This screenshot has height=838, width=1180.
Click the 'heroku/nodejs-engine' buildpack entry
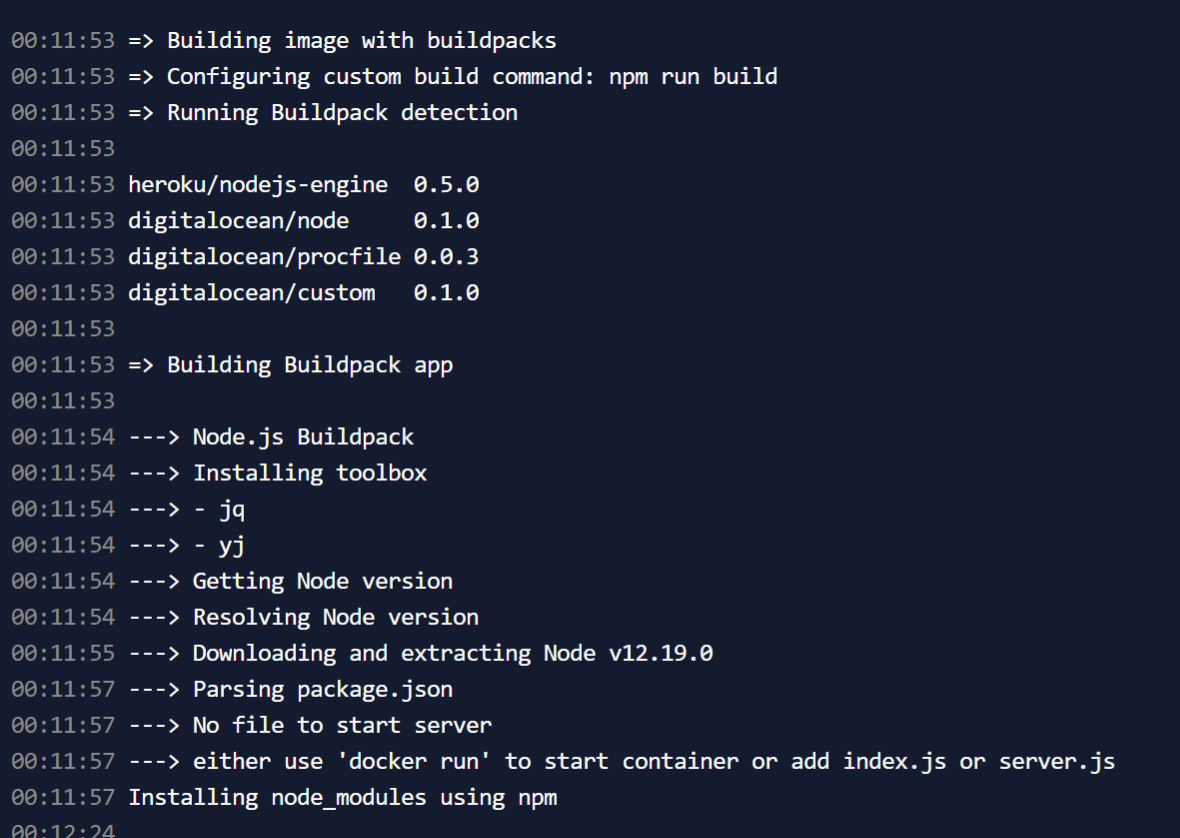pos(258,185)
